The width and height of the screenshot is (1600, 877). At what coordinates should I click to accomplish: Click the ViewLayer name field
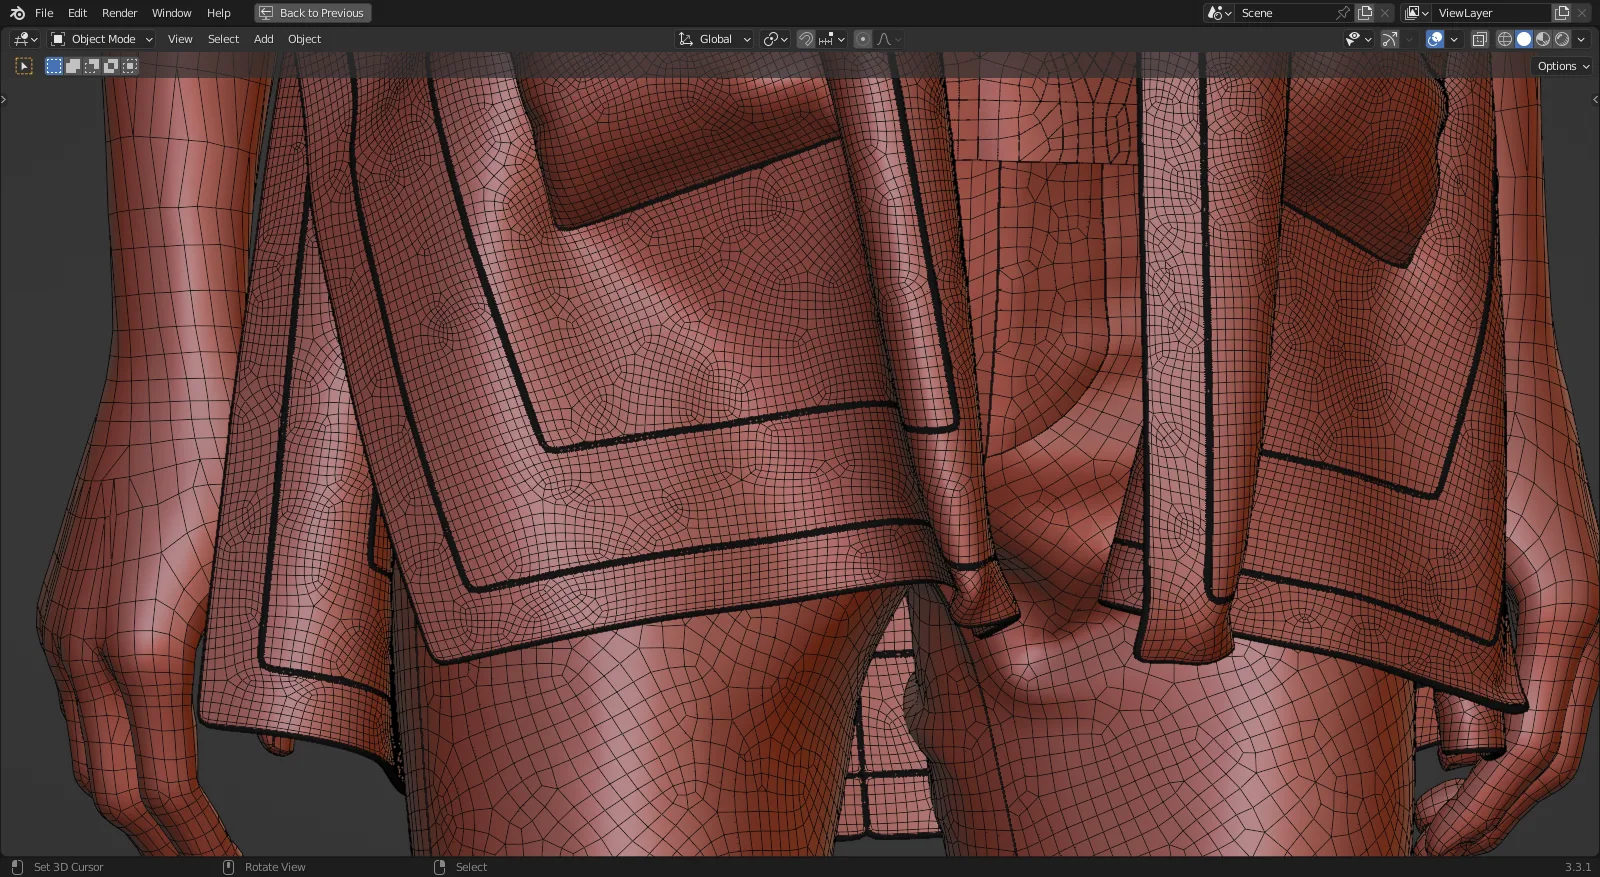1490,13
